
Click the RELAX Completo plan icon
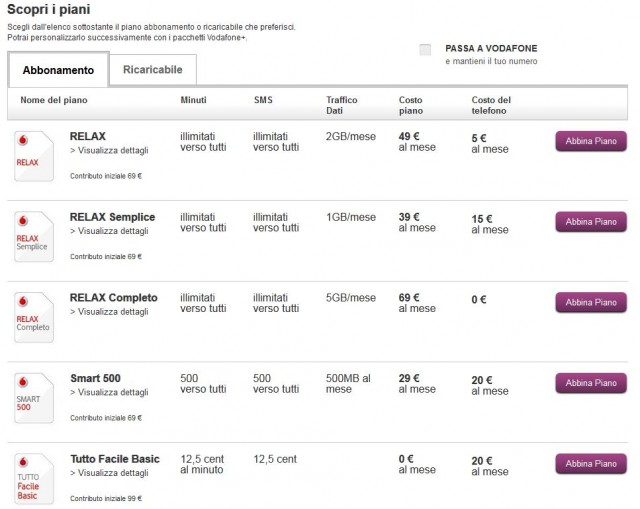click(33, 318)
